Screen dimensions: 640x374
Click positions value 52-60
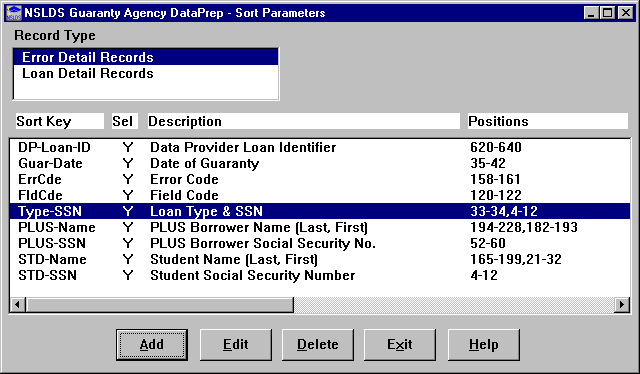pyautogui.click(x=488, y=243)
